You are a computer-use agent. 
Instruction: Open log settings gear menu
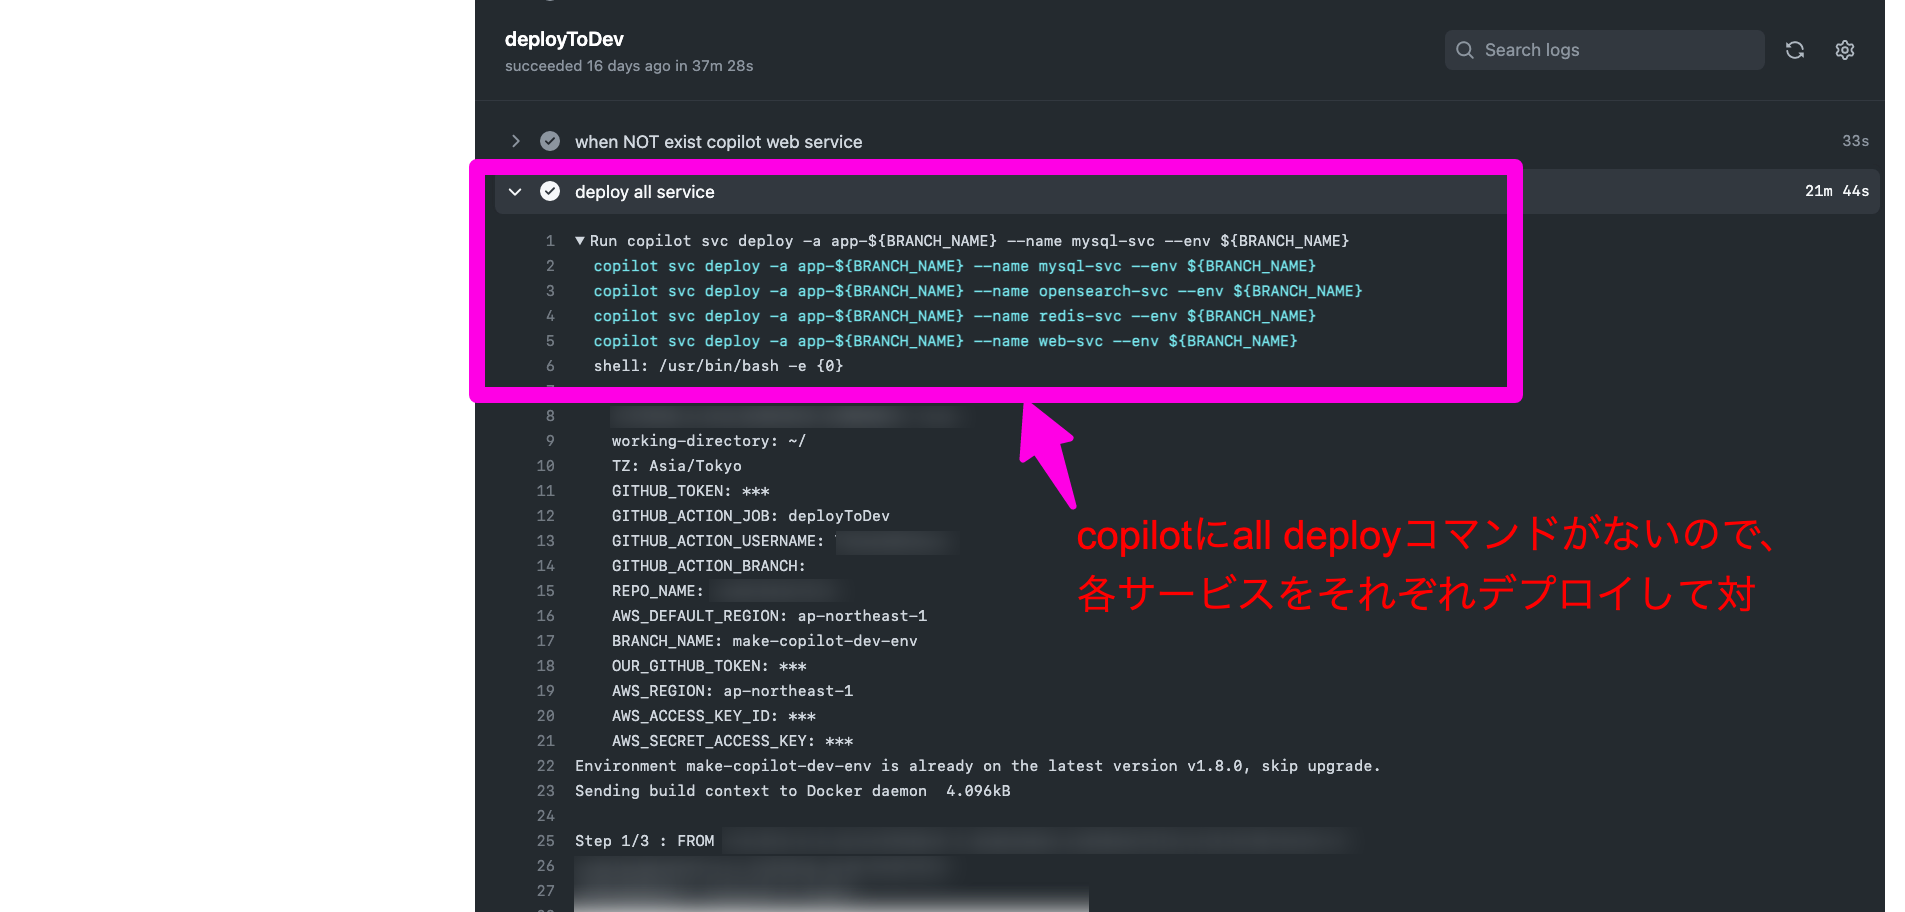click(1845, 50)
